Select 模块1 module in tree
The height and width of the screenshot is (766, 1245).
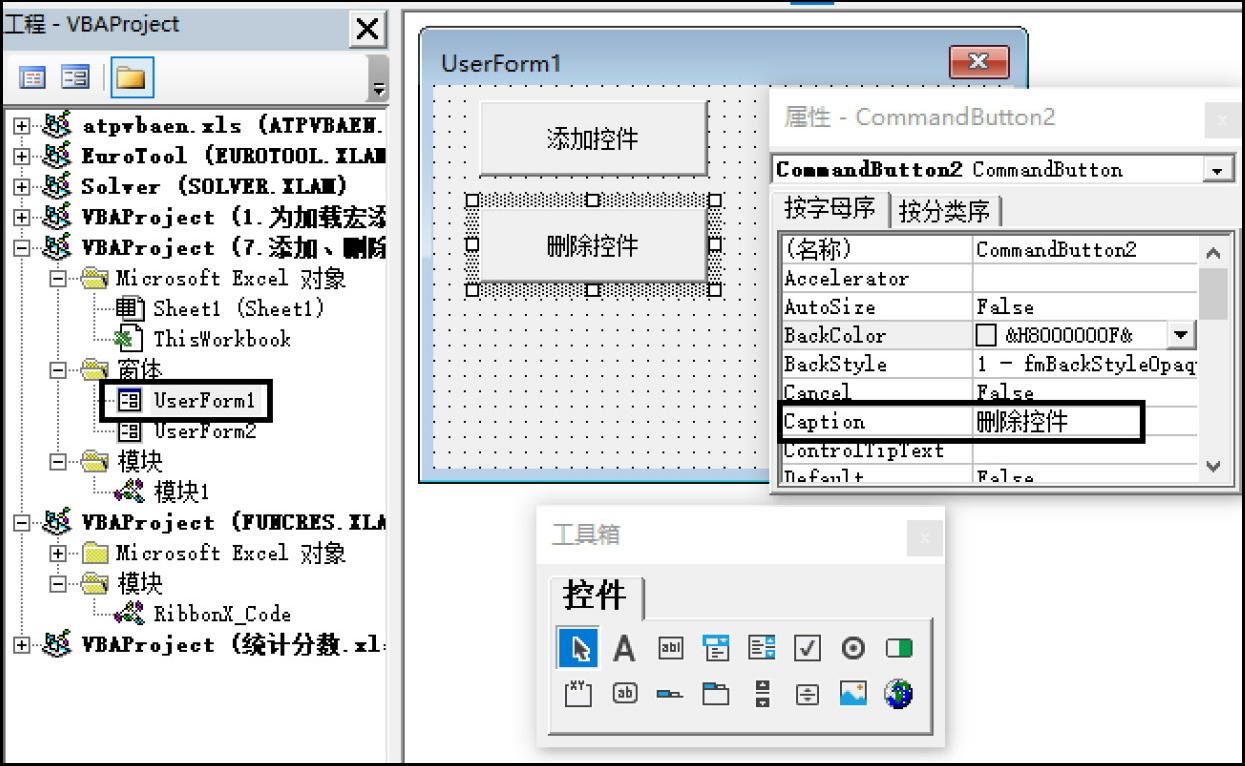(x=181, y=492)
